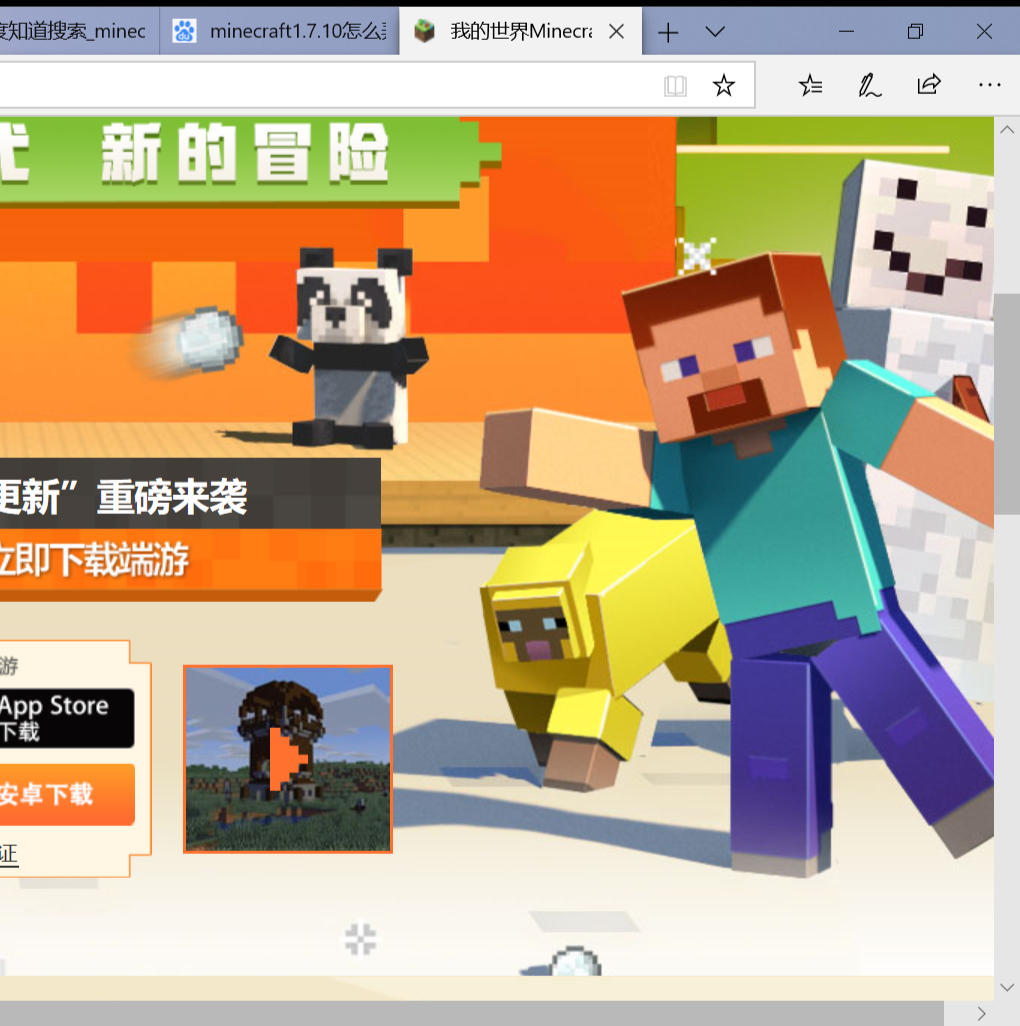Click the Minecraft grass block tab favicon
This screenshot has width=1020, height=1026.
424,31
